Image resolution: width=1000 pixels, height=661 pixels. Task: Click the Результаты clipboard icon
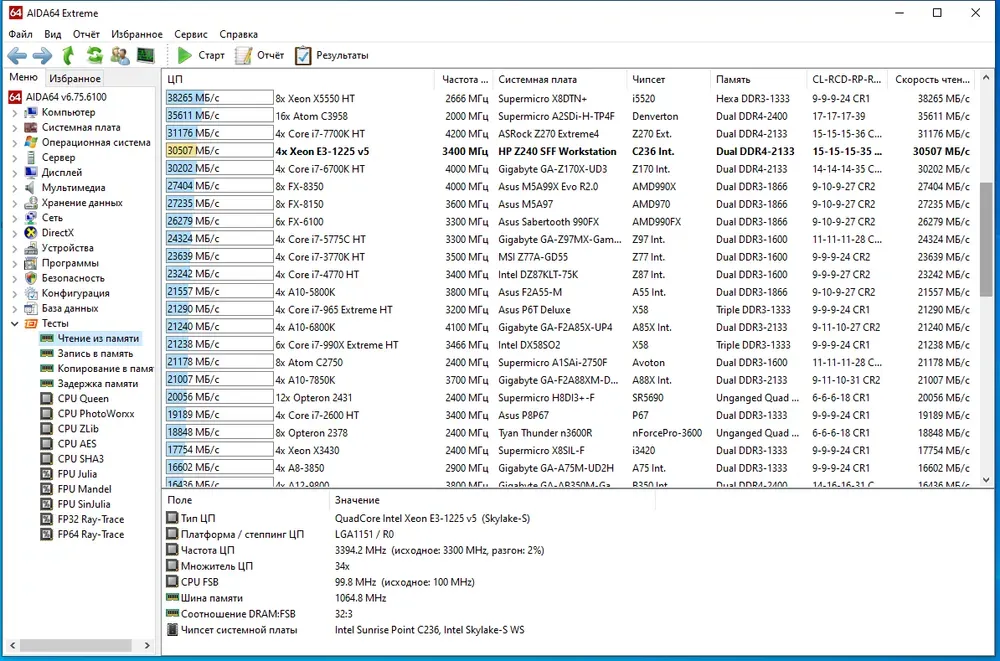pyautogui.click(x=303, y=56)
